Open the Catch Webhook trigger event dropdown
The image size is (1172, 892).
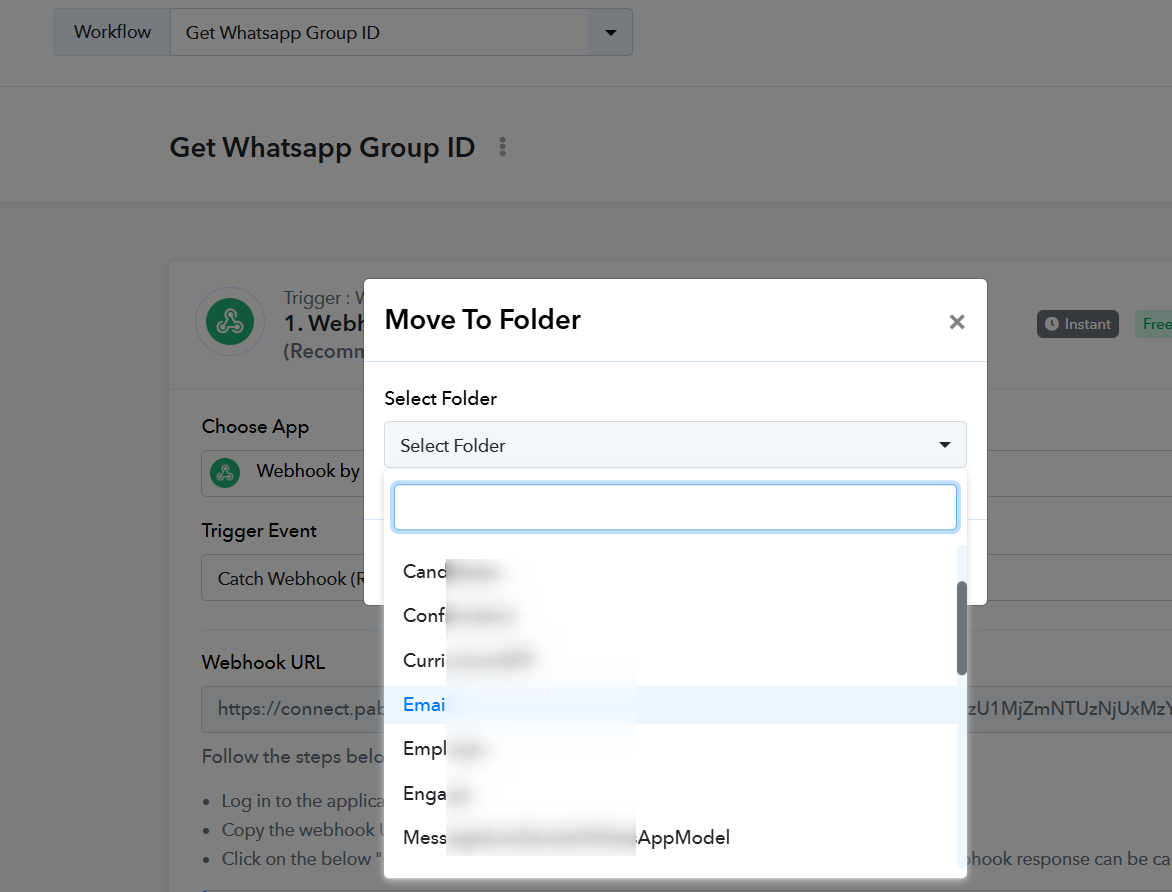click(x=284, y=578)
